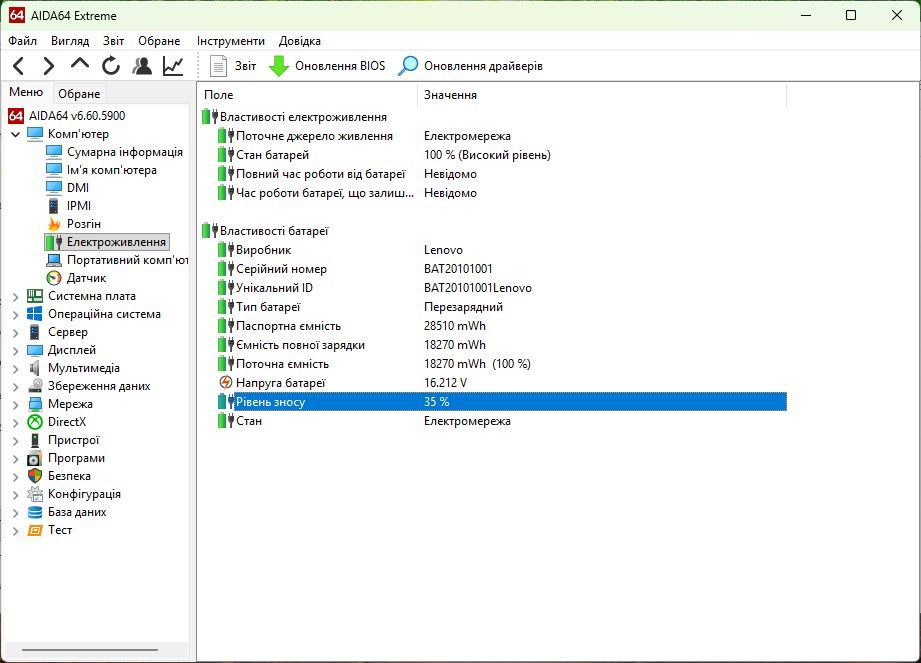Screen dimensions: 921x663
Task: Open the Довідка menu
Action: tap(300, 41)
